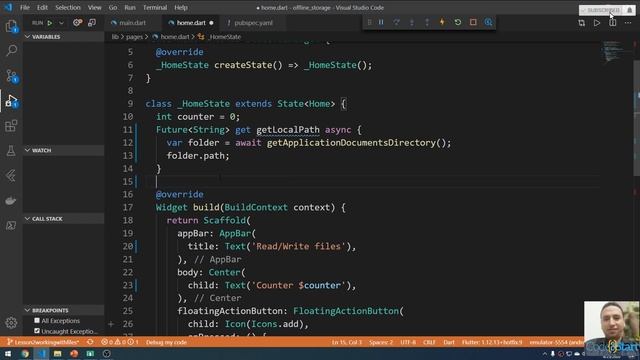Open the Selection menu
The image size is (640, 360).
click(68, 7)
